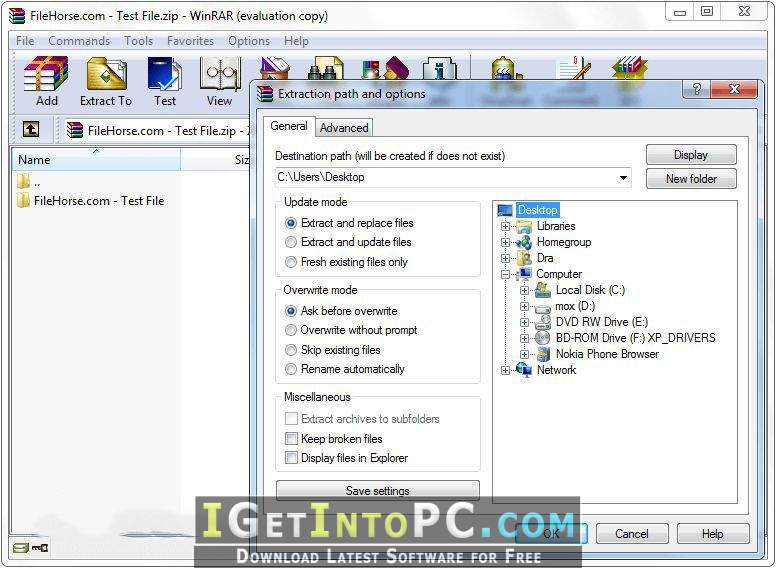This screenshot has width=776, height=568.
Task: Click the key password icon in status bar
Action: [x=40, y=548]
